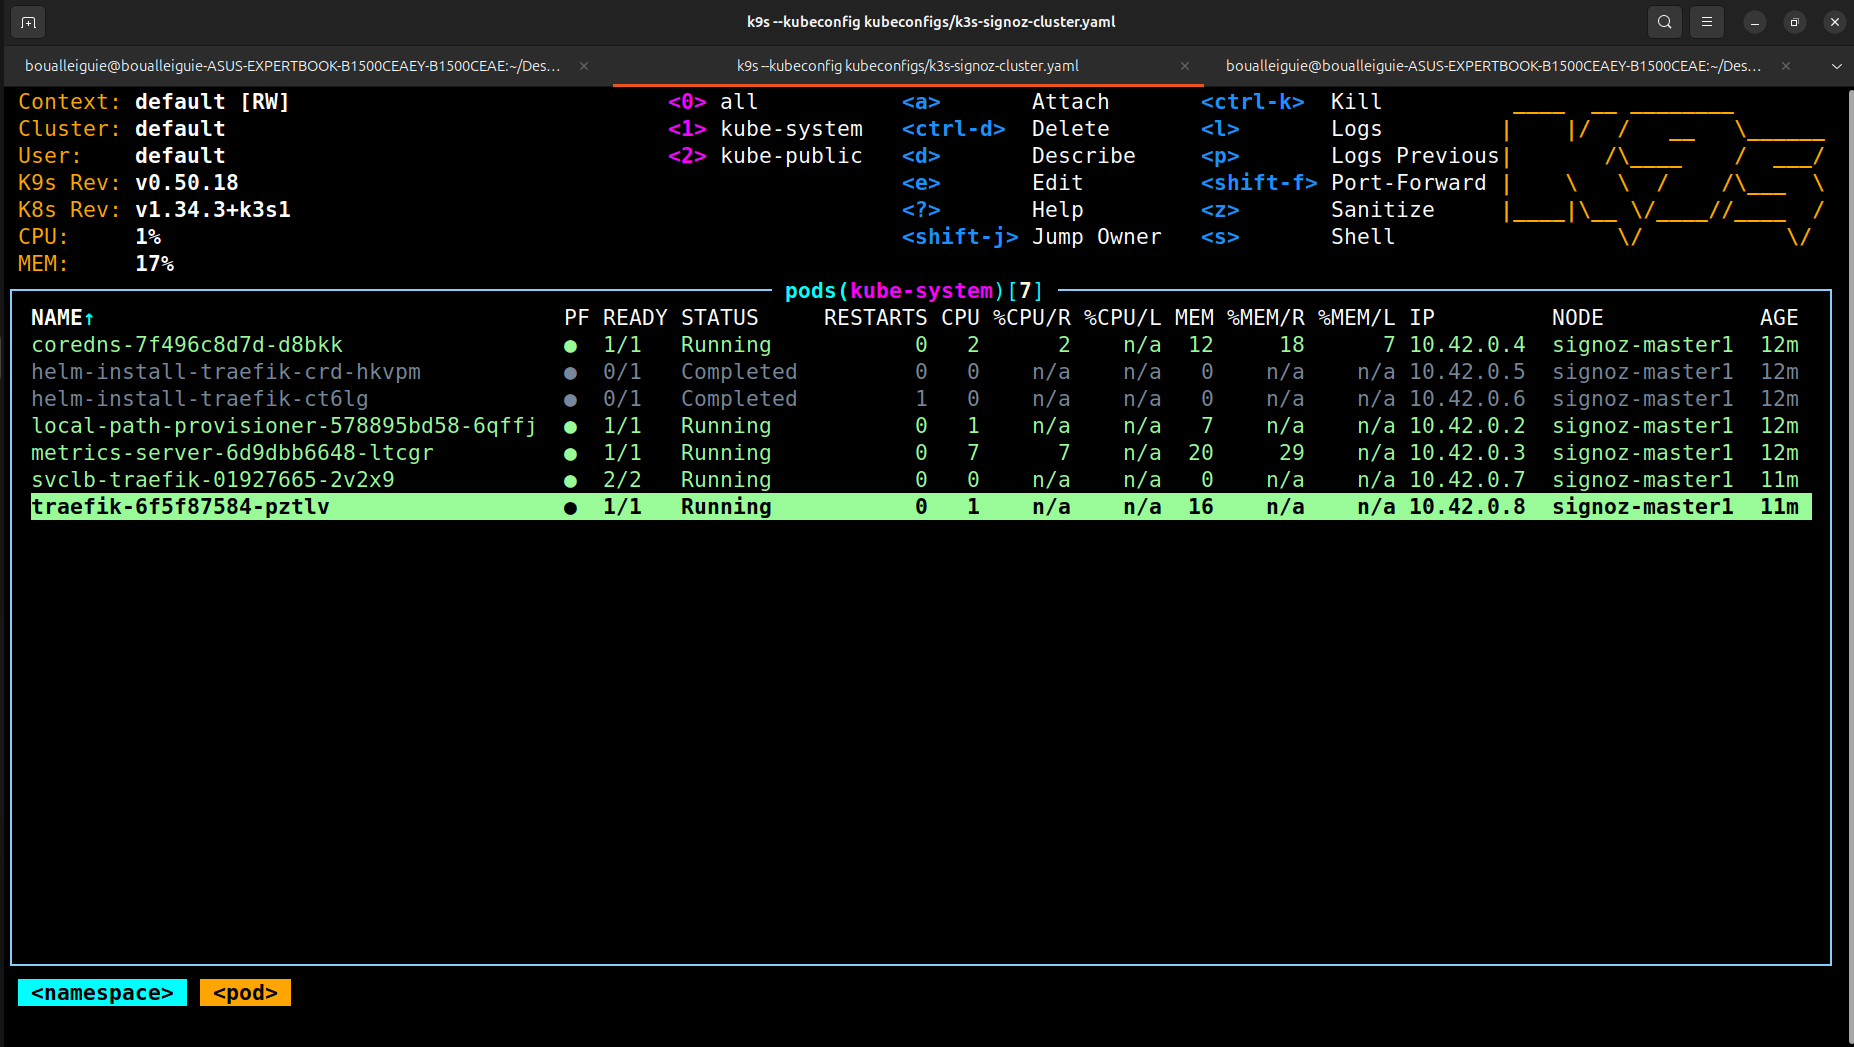Image resolution: width=1854 pixels, height=1047 pixels.
Task: Click the IP column header
Action: click(1422, 318)
